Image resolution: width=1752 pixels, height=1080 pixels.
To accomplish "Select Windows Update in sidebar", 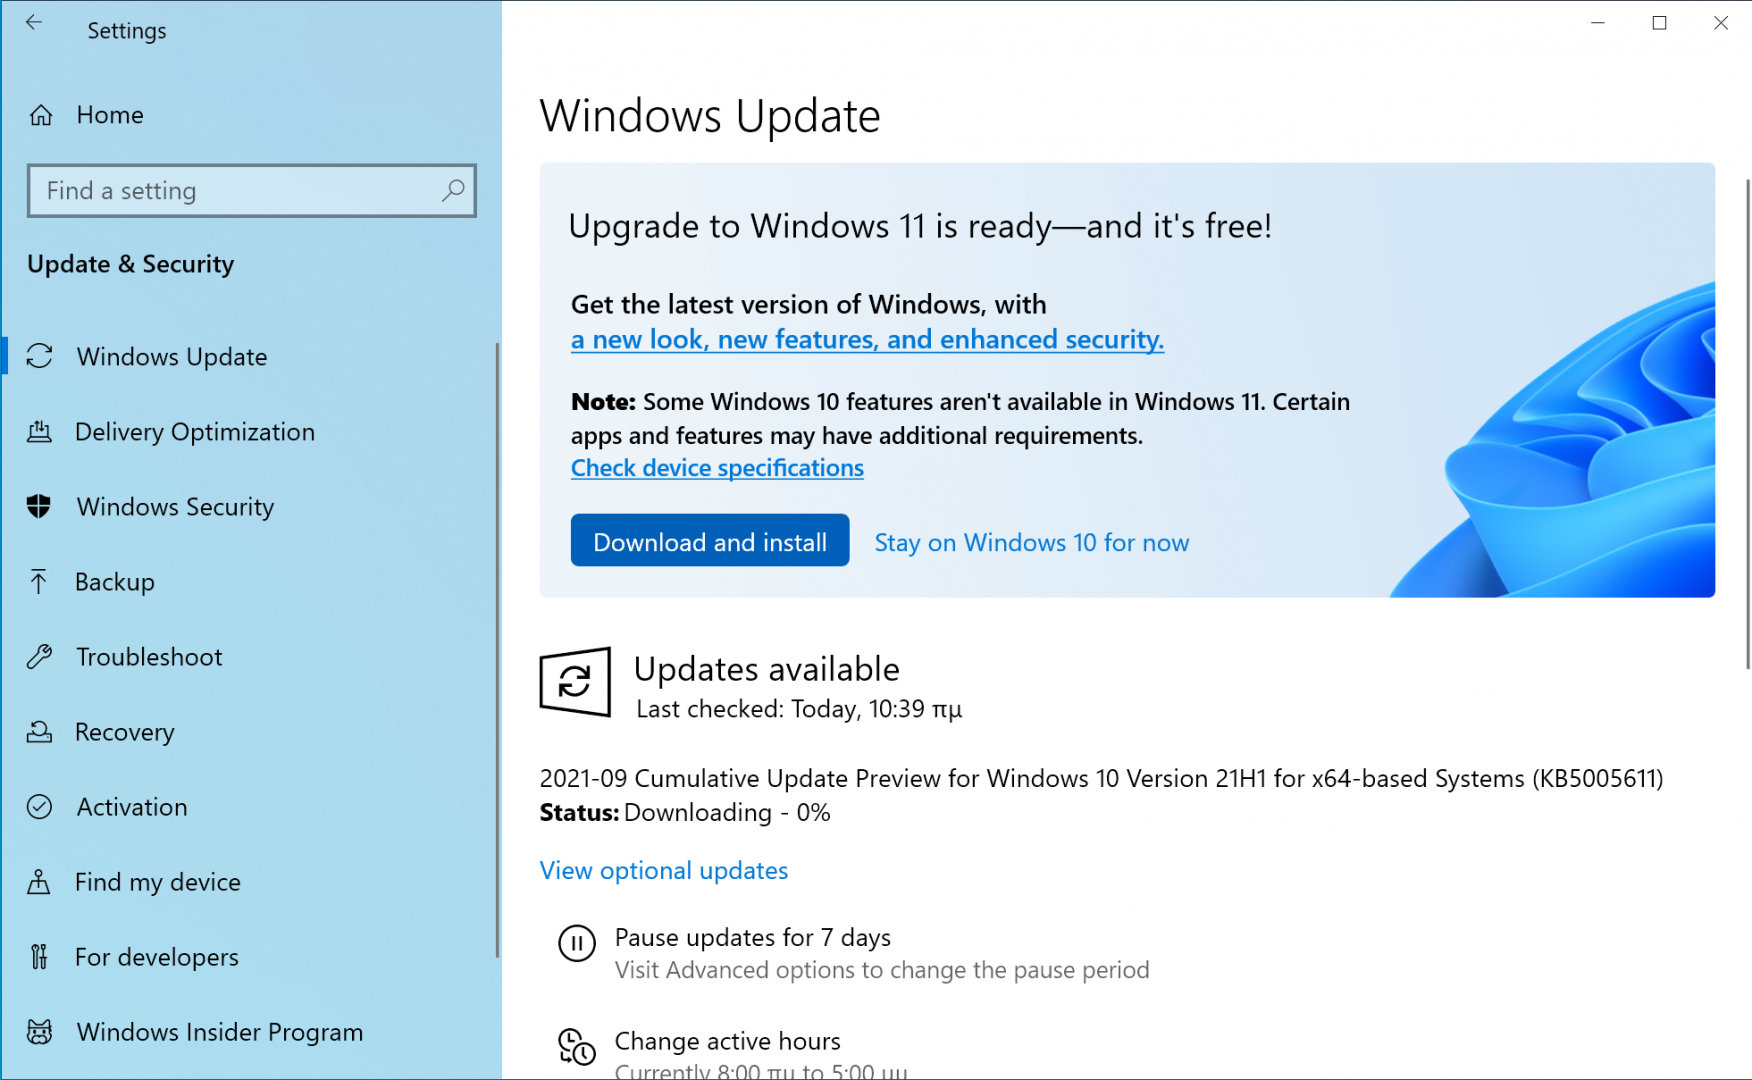I will (x=172, y=357).
